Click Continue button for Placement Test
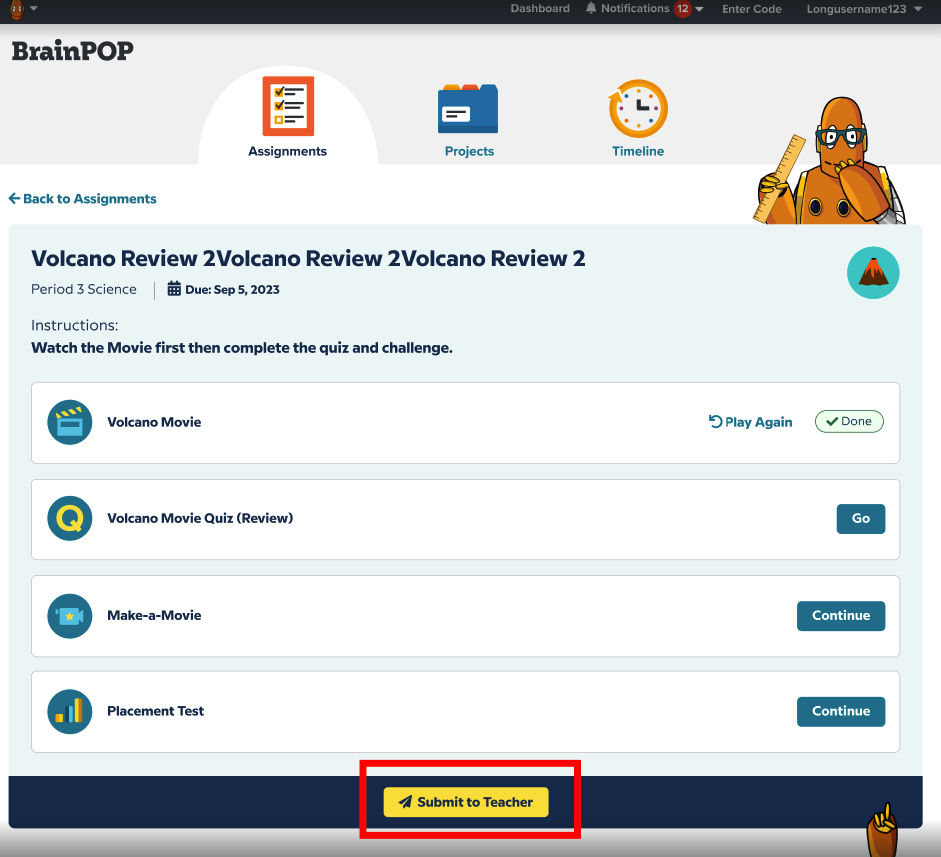This screenshot has width=941, height=857. 840,711
